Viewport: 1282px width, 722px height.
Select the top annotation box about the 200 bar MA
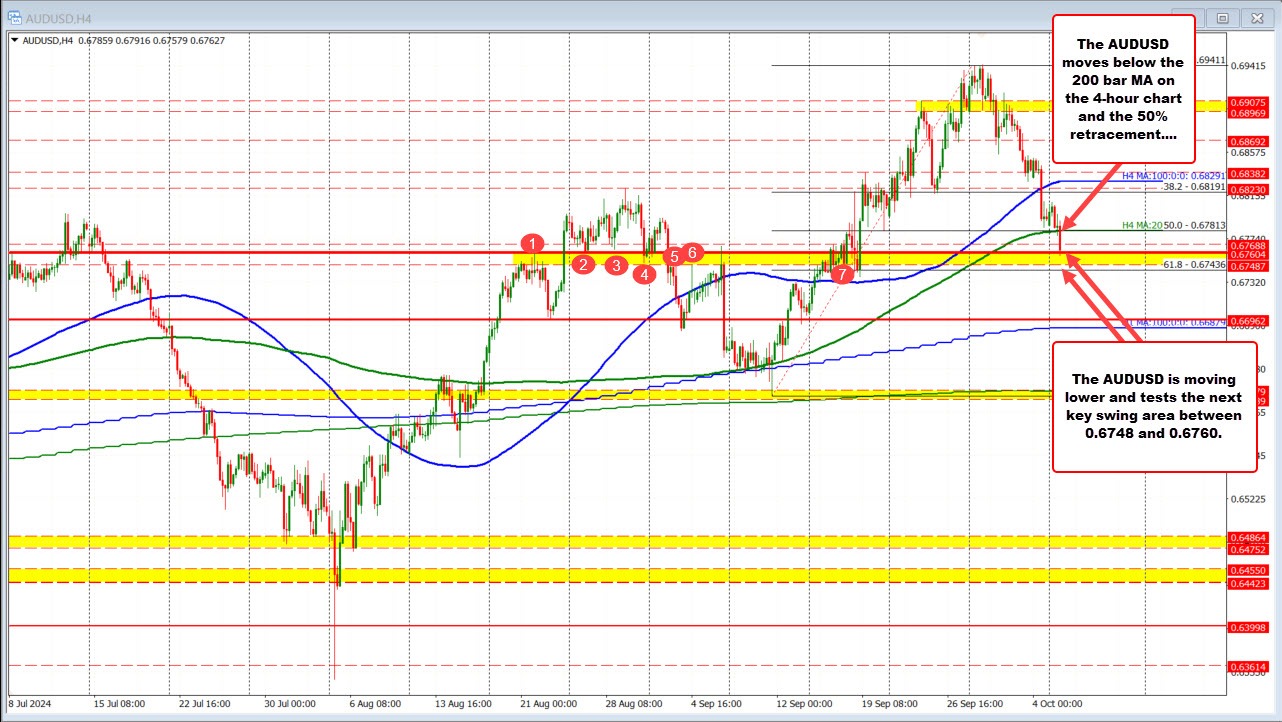pyautogui.click(x=1122, y=90)
